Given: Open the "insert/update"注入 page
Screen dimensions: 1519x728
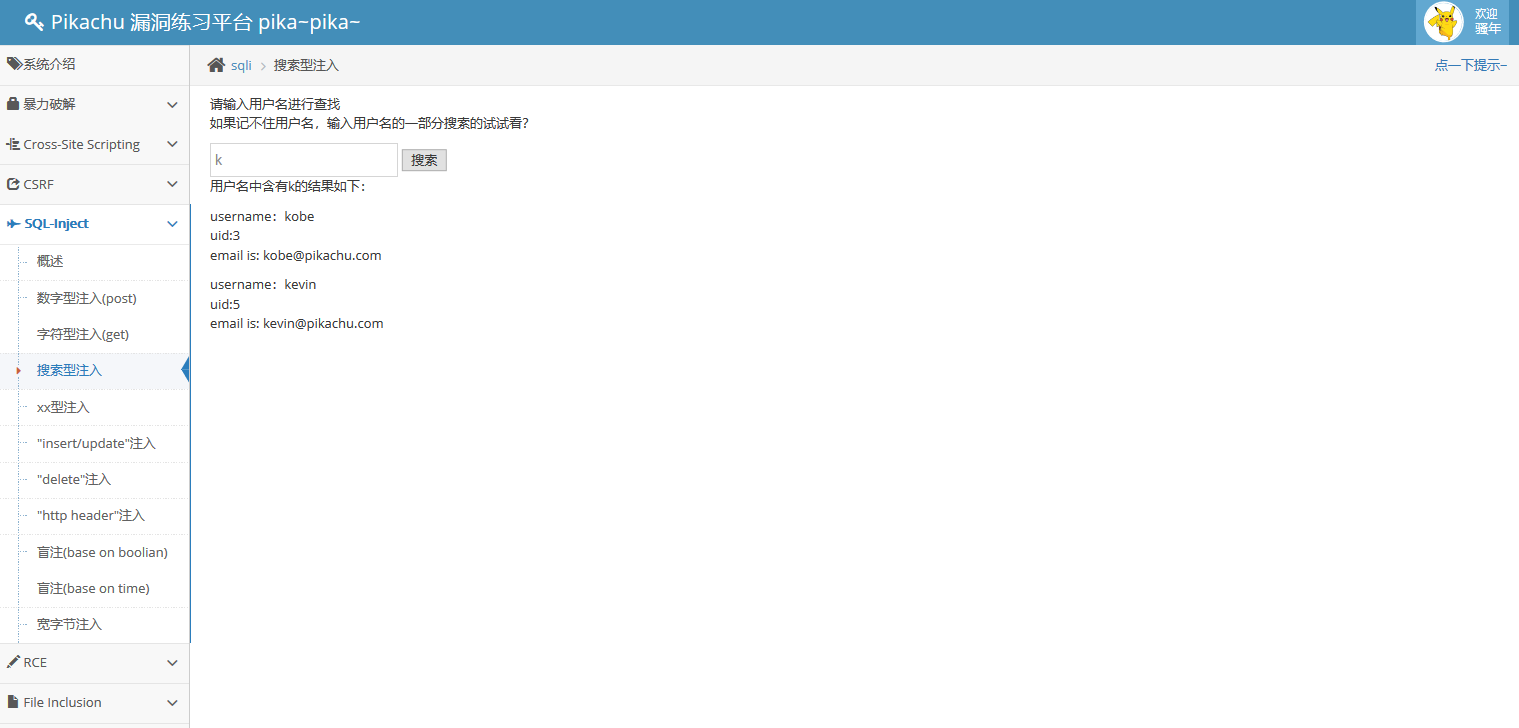Looking at the screenshot, I should coord(95,443).
